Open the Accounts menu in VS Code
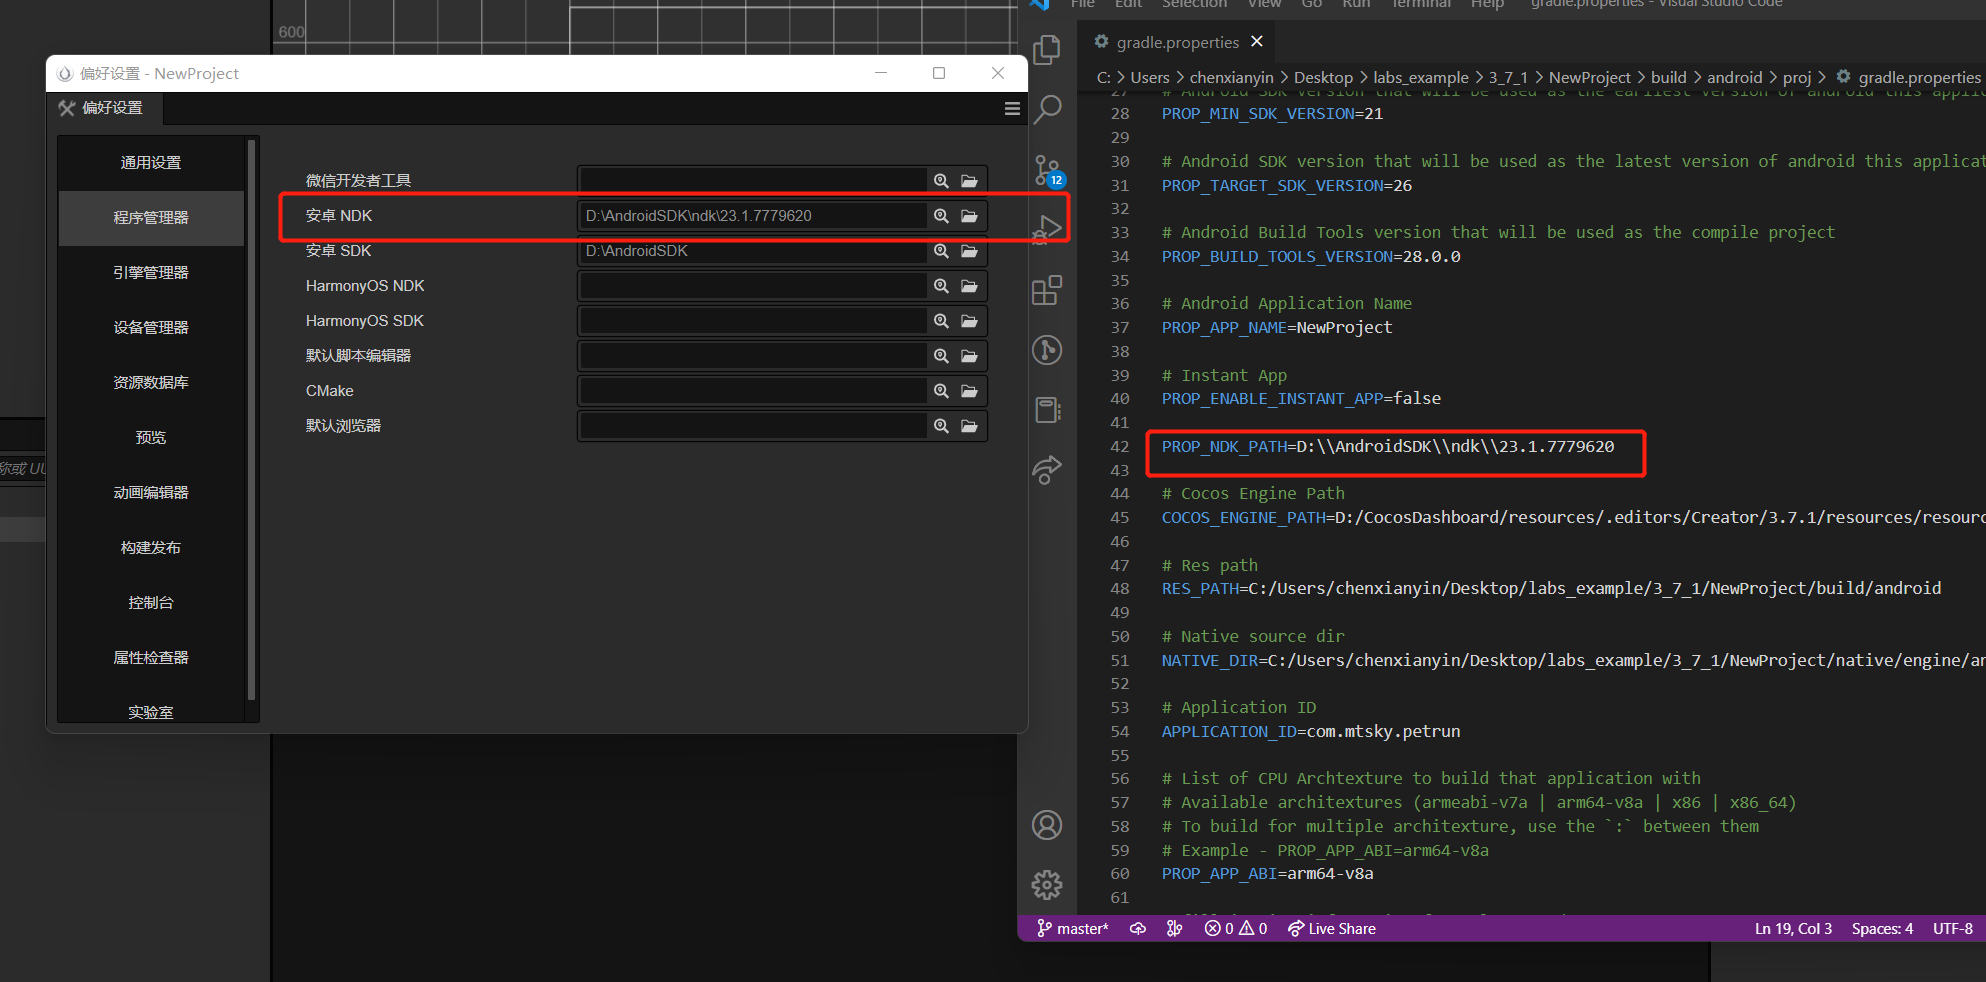Image resolution: width=1986 pixels, height=982 pixels. tap(1047, 825)
